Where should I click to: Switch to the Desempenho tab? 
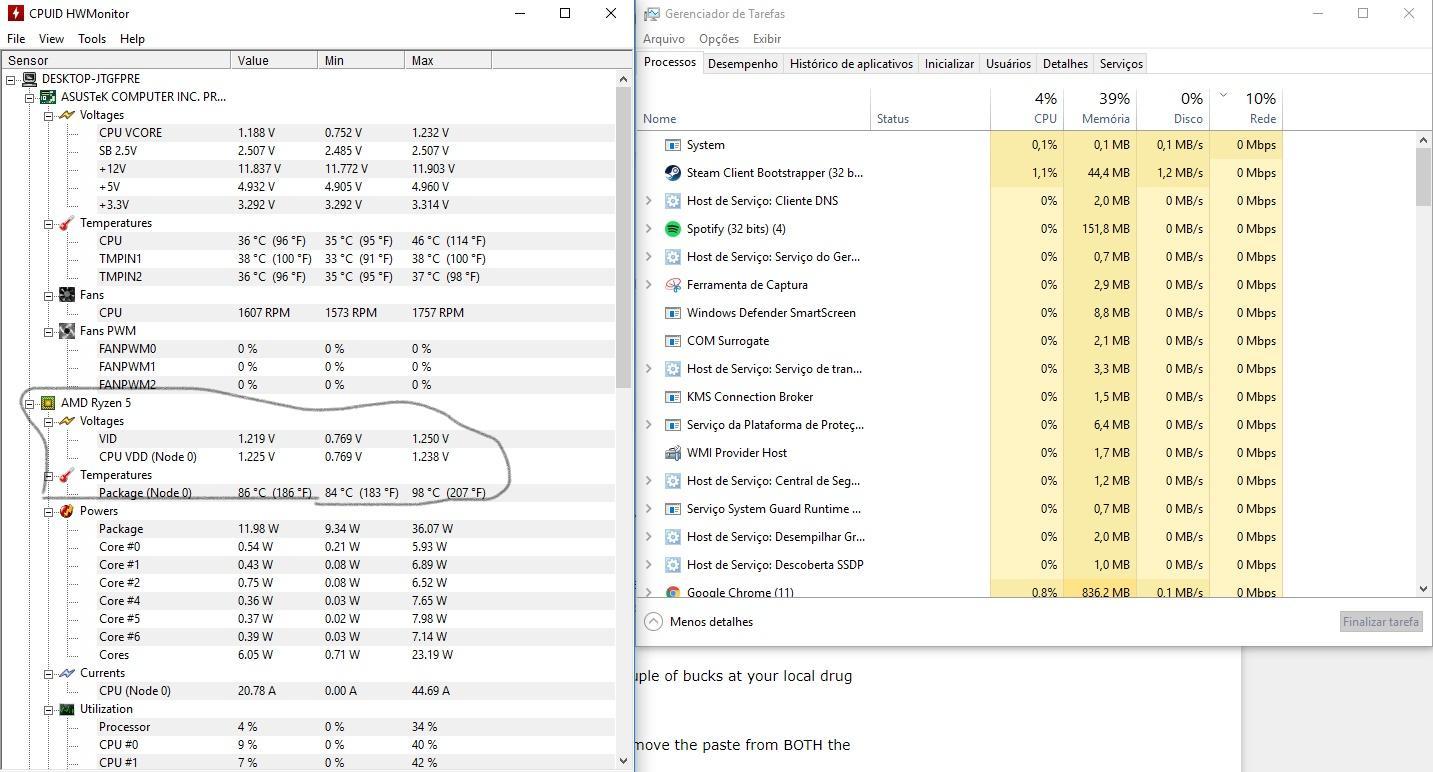(x=742, y=64)
